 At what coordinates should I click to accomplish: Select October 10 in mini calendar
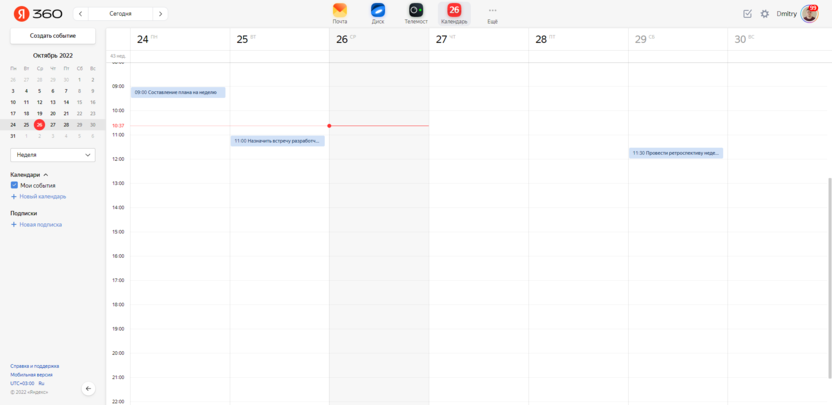coord(13,102)
